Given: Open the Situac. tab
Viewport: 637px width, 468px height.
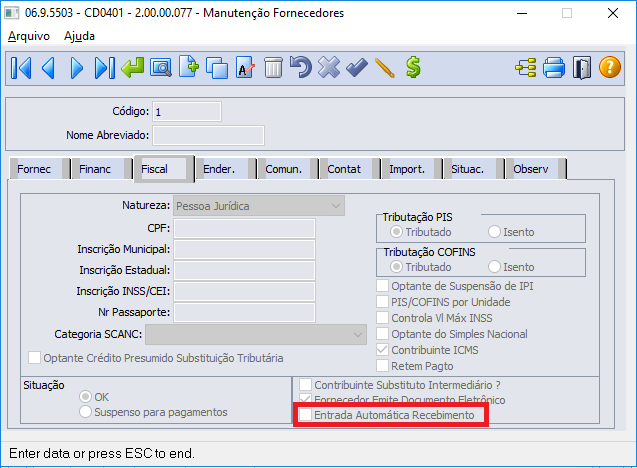Looking at the screenshot, I should pyautogui.click(x=474, y=169).
